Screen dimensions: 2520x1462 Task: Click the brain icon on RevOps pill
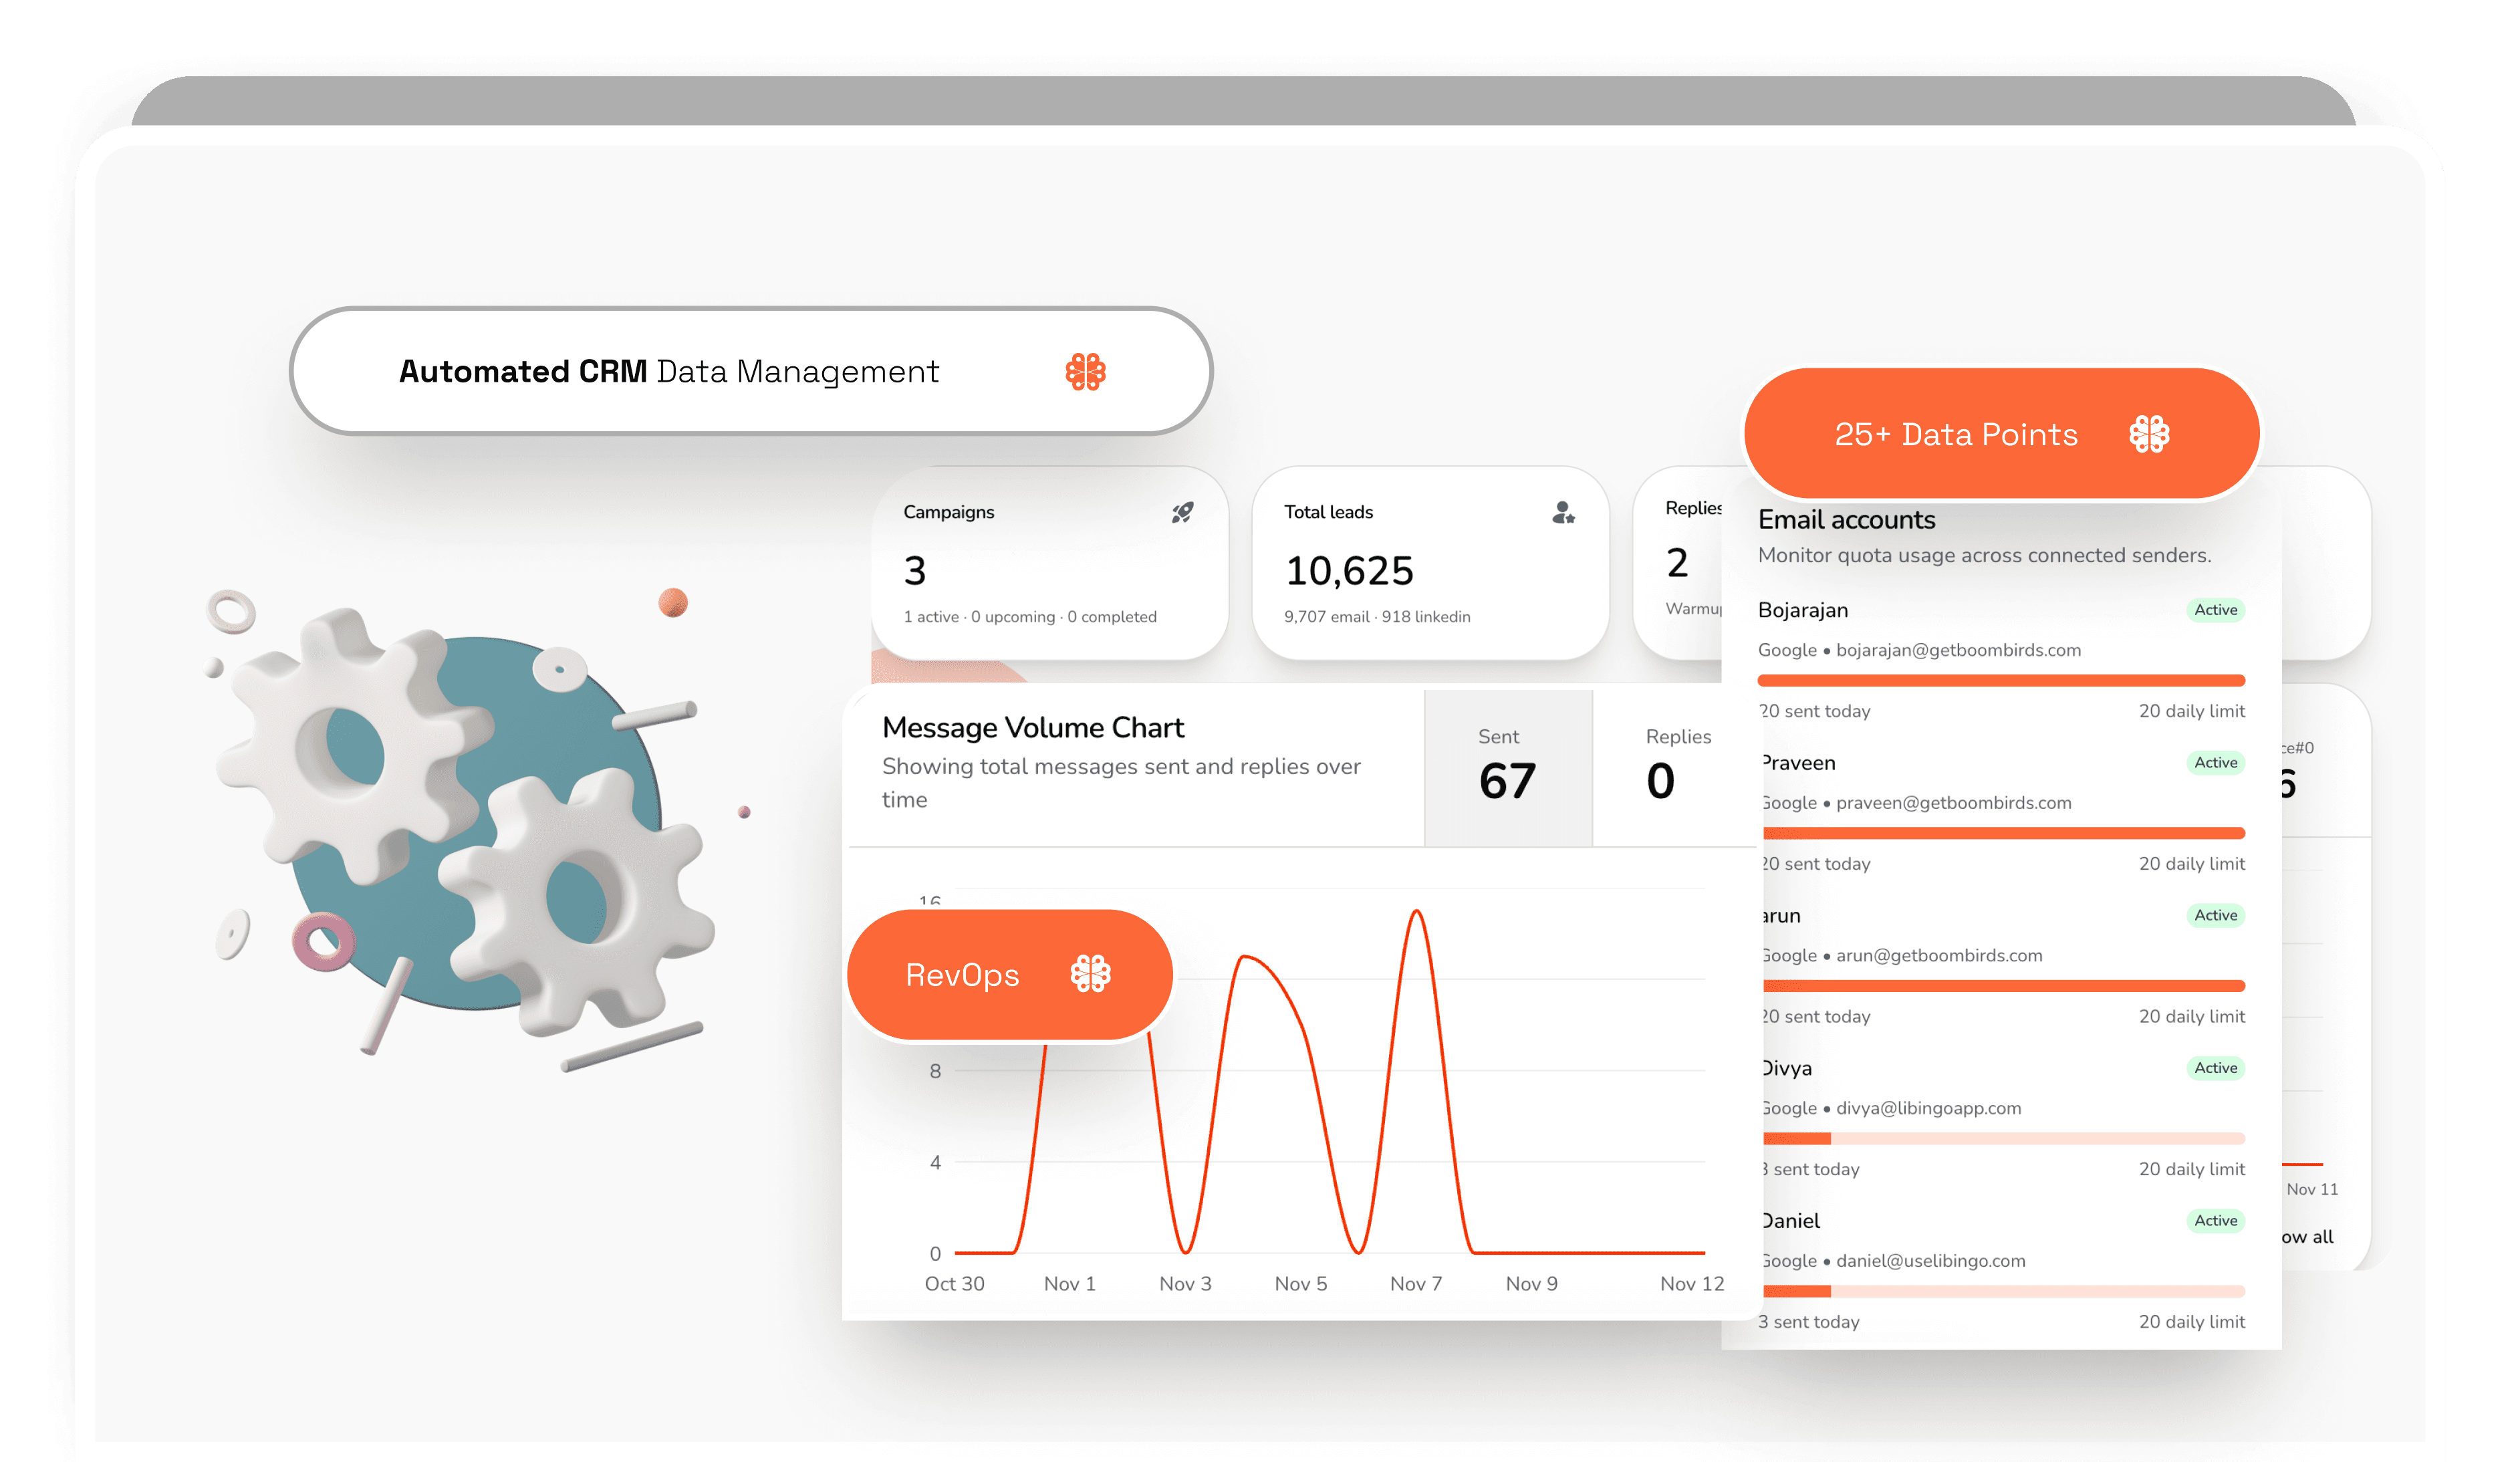[1090, 973]
